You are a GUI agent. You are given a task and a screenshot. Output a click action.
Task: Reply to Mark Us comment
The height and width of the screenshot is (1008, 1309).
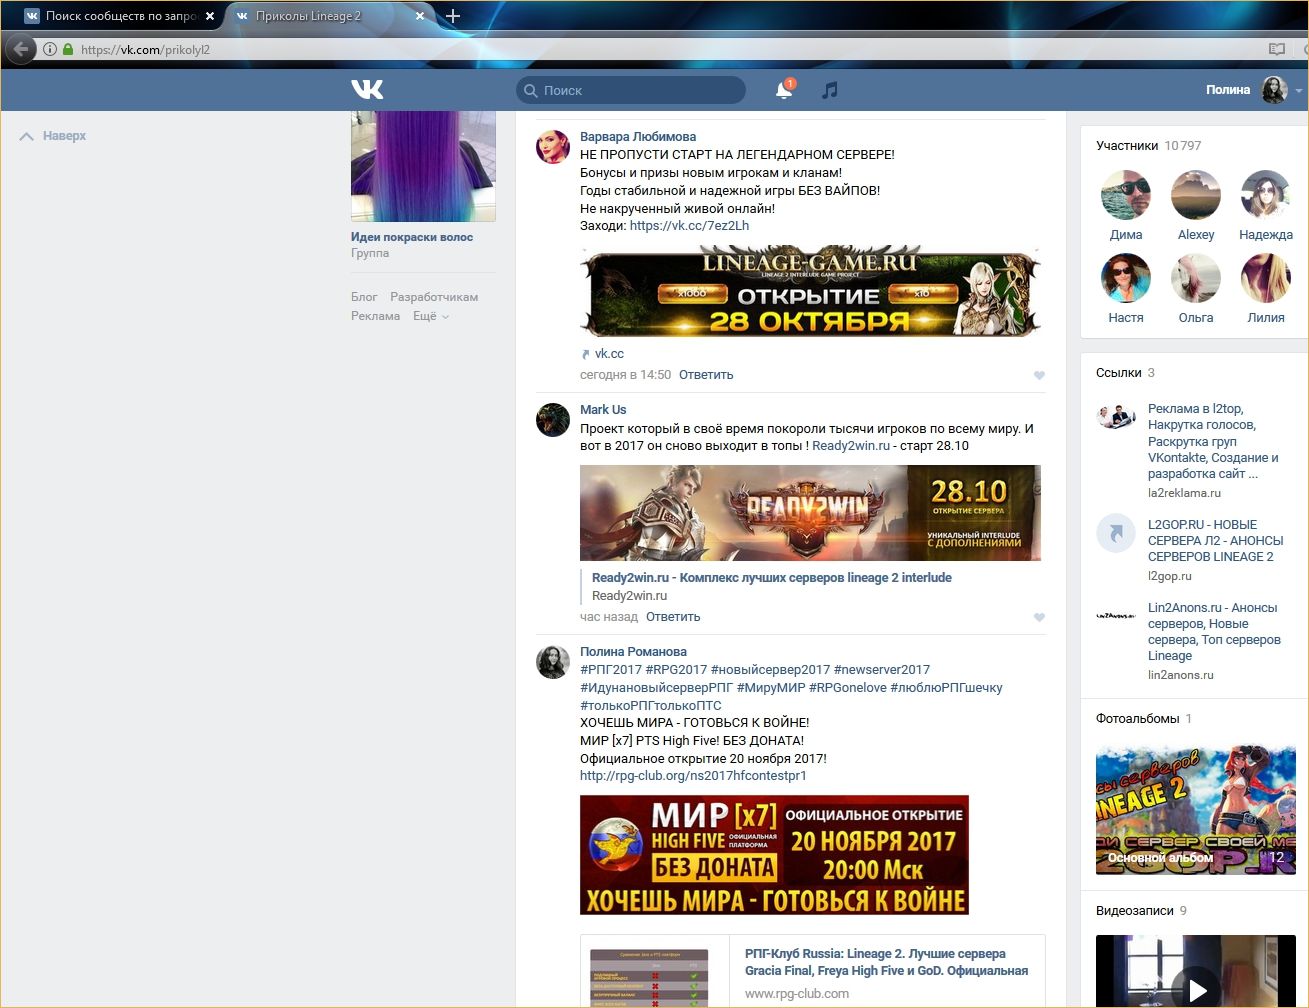(x=673, y=617)
